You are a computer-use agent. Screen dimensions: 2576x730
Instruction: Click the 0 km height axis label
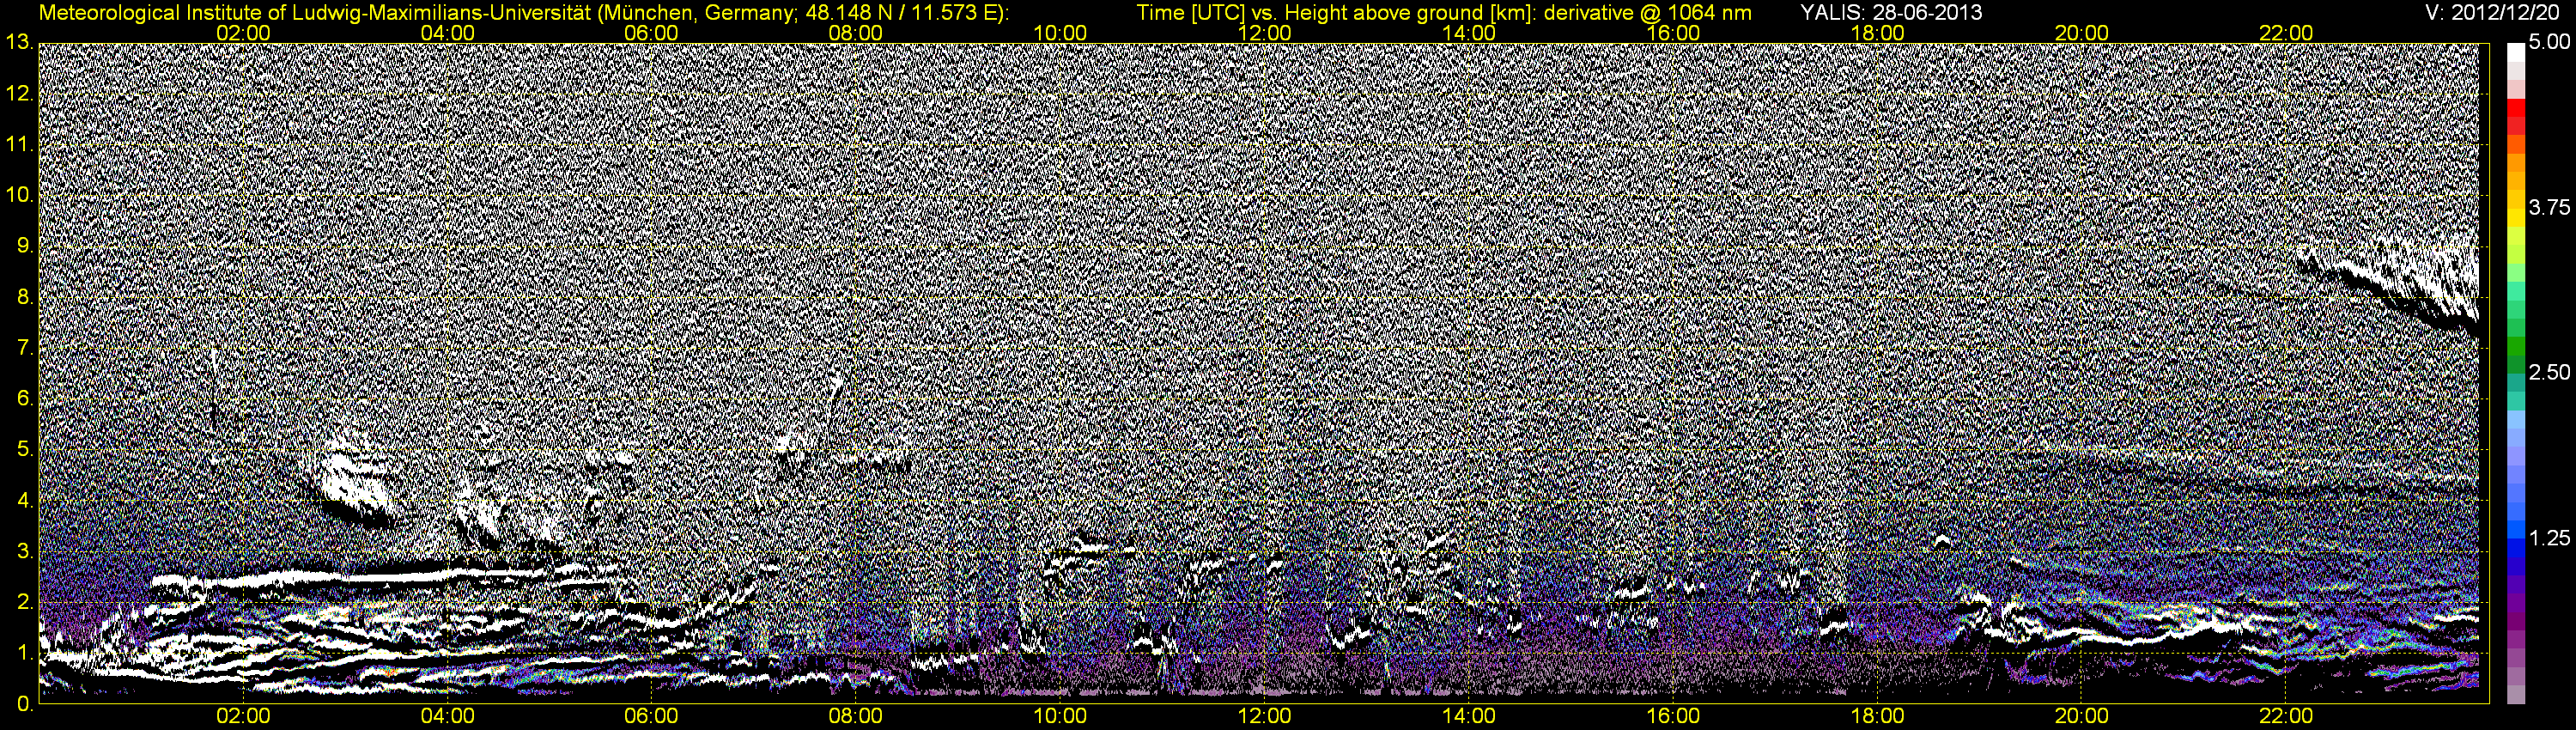coord(25,704)
